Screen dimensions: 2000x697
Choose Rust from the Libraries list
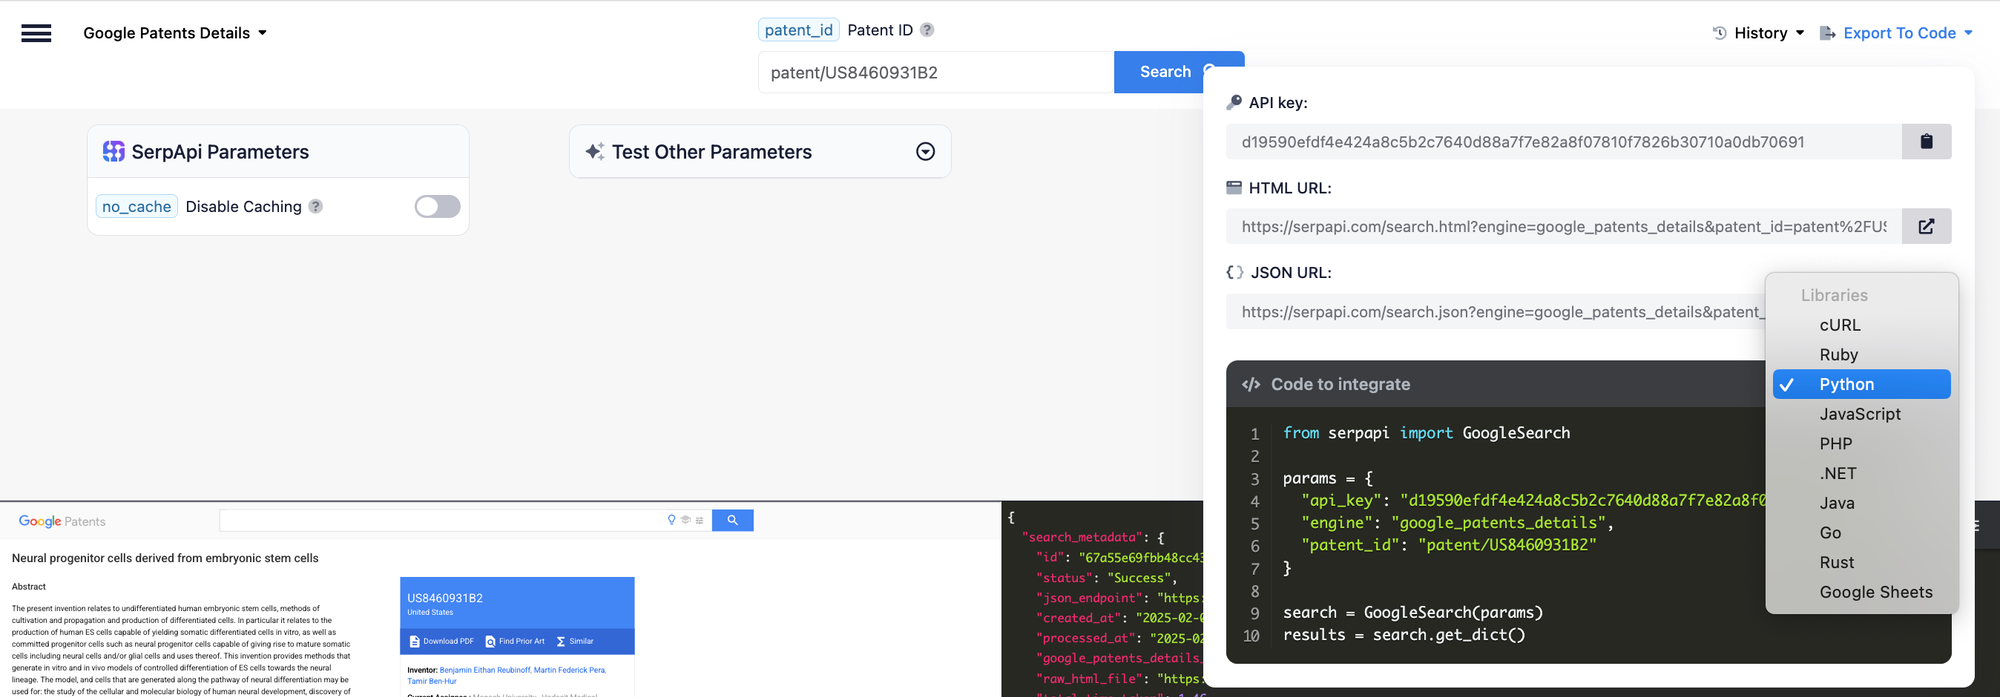click(1862, 562)
